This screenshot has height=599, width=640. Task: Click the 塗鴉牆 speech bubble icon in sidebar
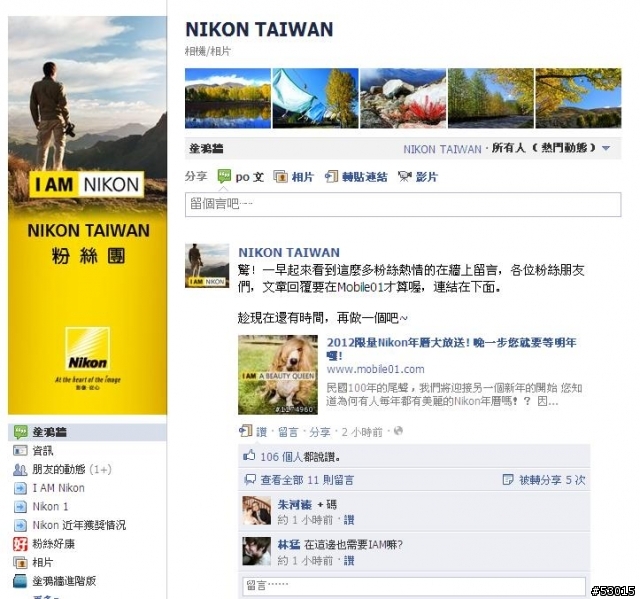click(x=20, y=432)
